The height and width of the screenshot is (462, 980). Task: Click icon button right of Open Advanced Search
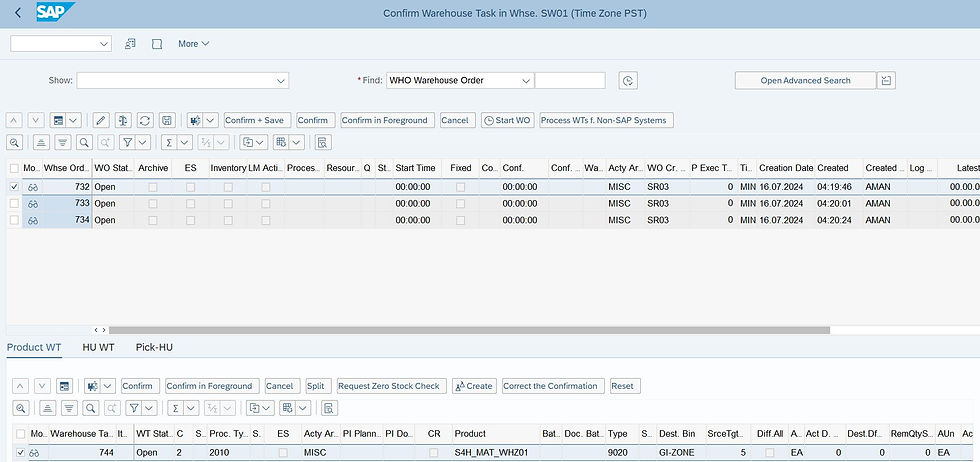coord(886,81)
